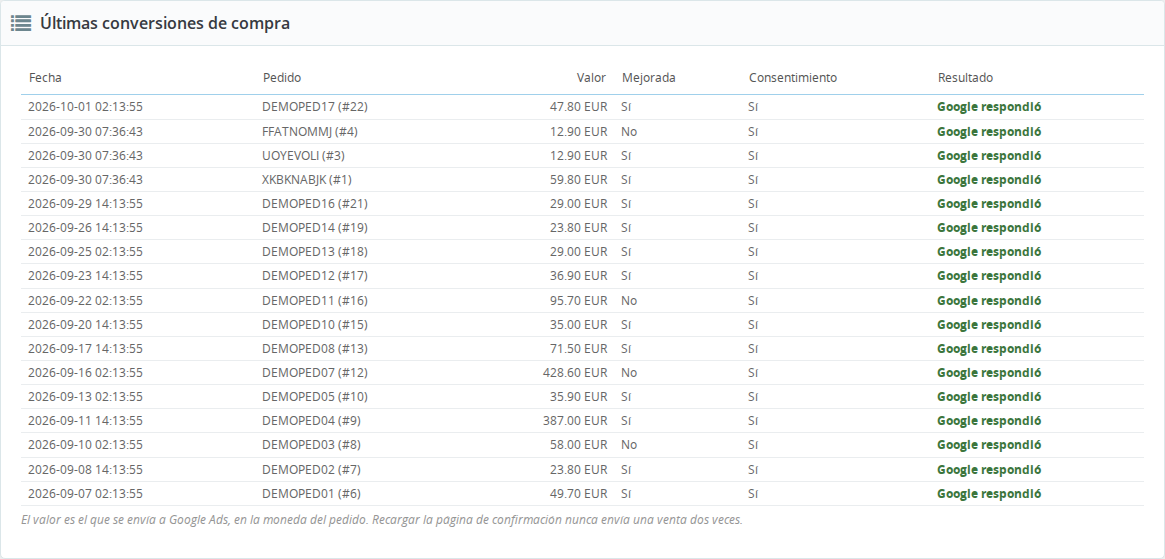Select order DEMOPED17 (#22)
The image size is (1165, 559).
pyautogui.click(x=315, y=106)
